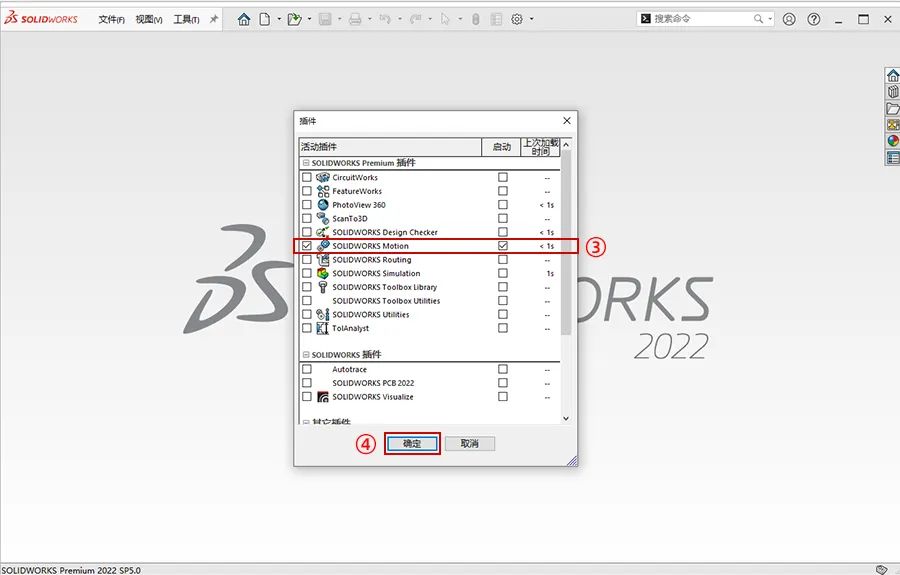Uncheck SOLIDWORKS Motion active checkbox
Screen dimensions: 900x575
point(307,246)
